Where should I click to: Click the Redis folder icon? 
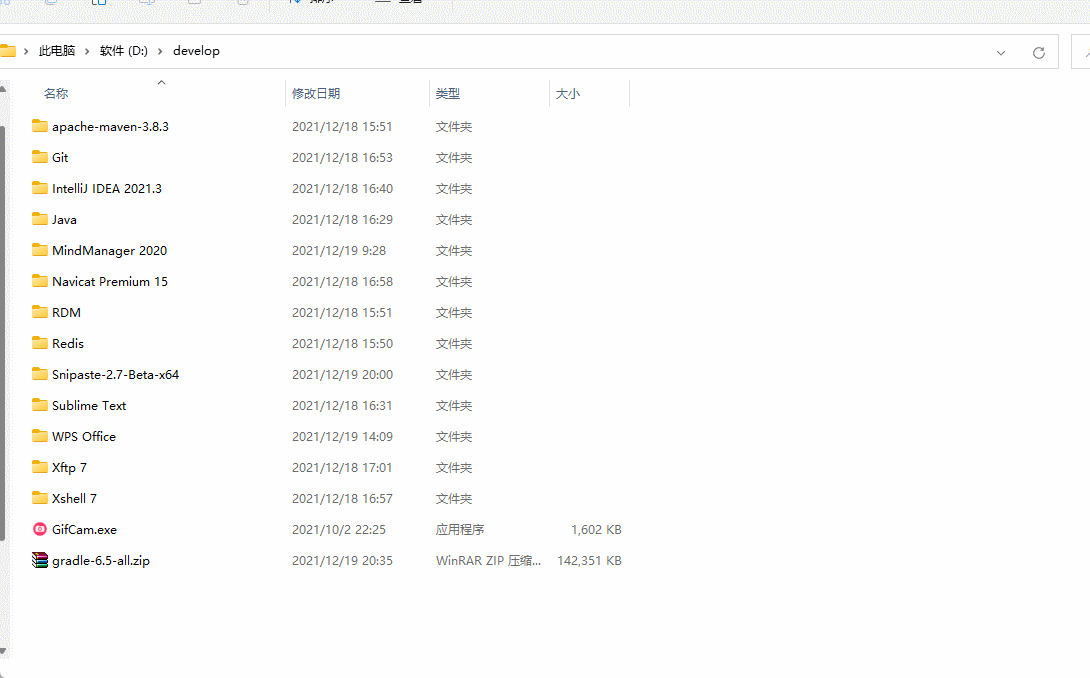[40, 343]
